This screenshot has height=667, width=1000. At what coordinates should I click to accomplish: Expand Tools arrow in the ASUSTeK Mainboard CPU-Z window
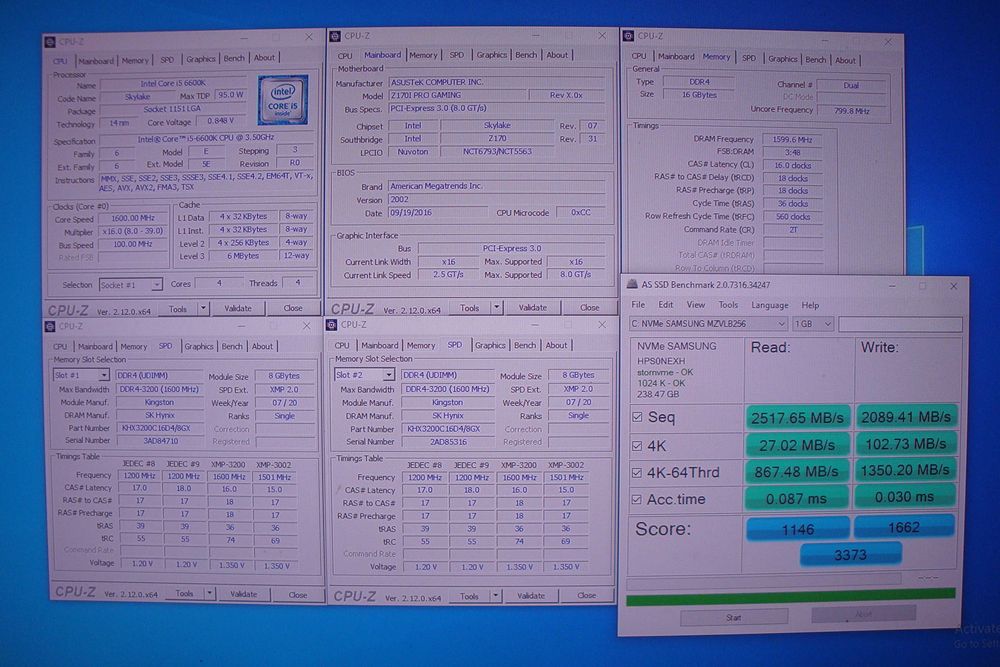[497, 308]
